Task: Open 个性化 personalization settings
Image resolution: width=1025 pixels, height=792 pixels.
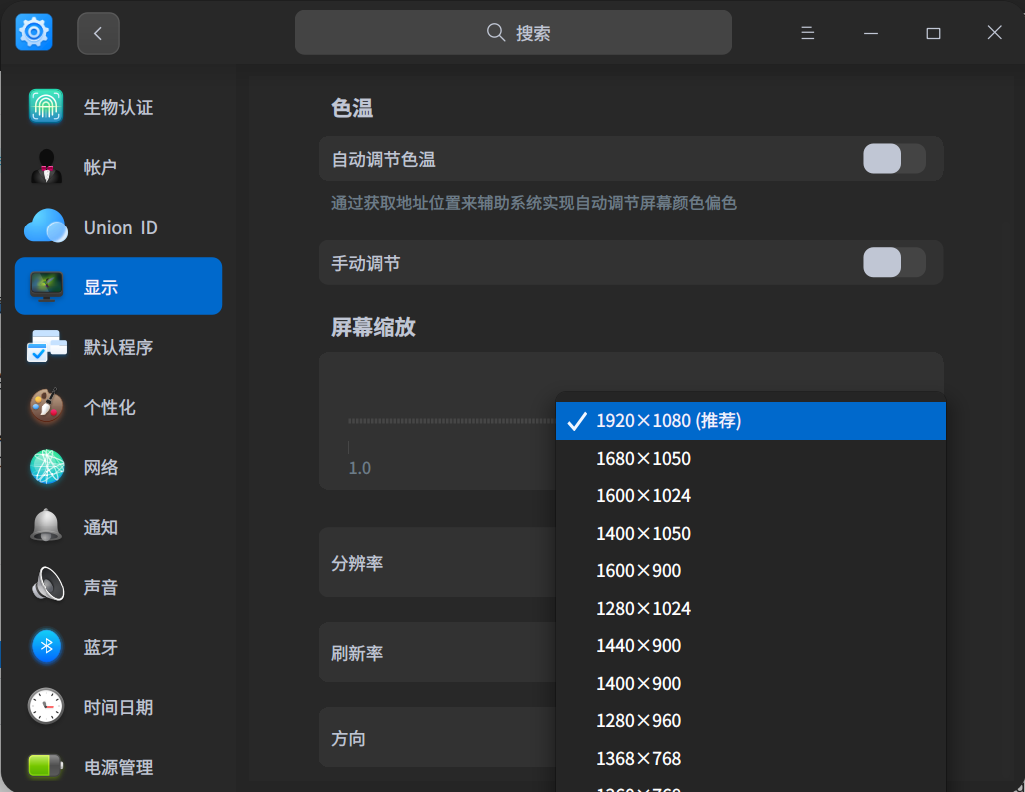Action: tap(118, 407)
